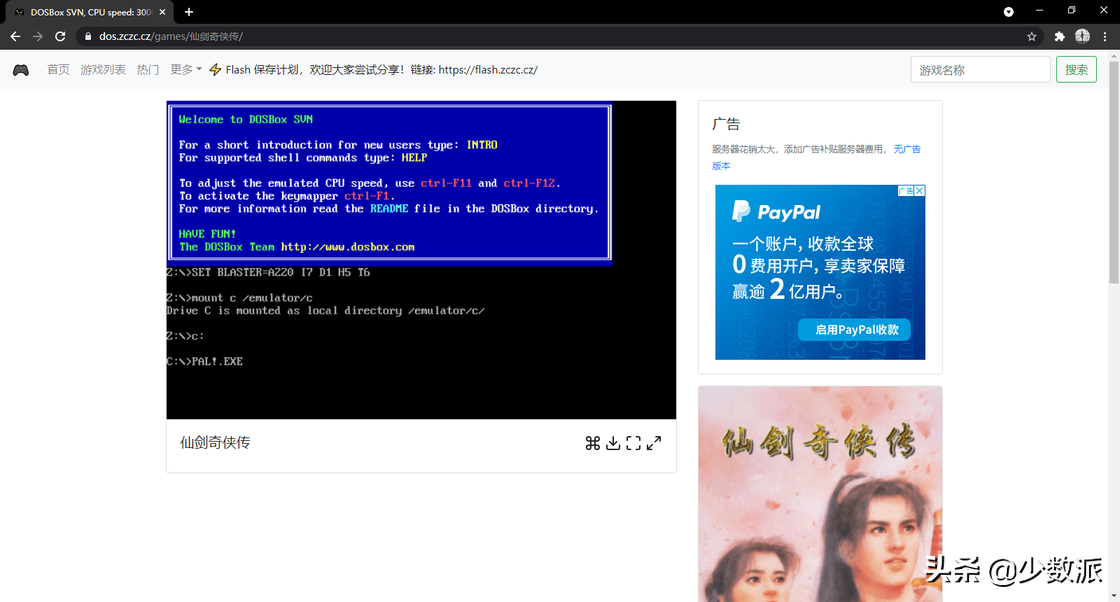Image resolution: width=1120 pixels, height=602 pixels.
Task: Open the 首页 nav item
Action: [x=58, y=70]
